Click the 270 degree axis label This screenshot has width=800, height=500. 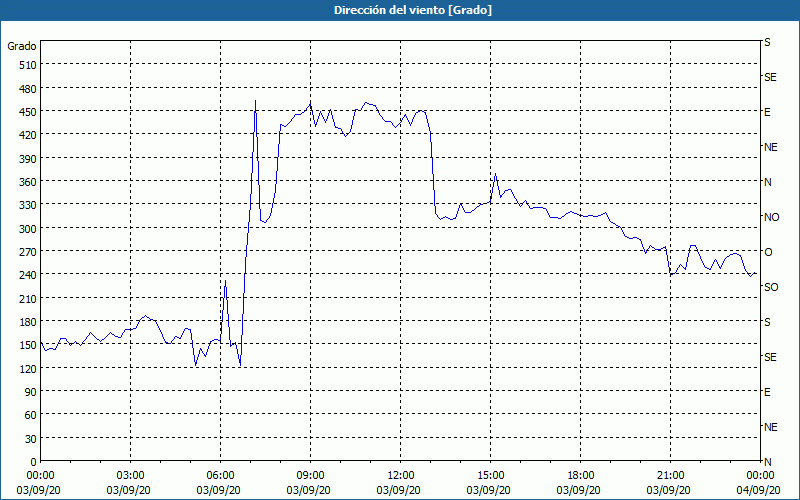coord(28,252)
